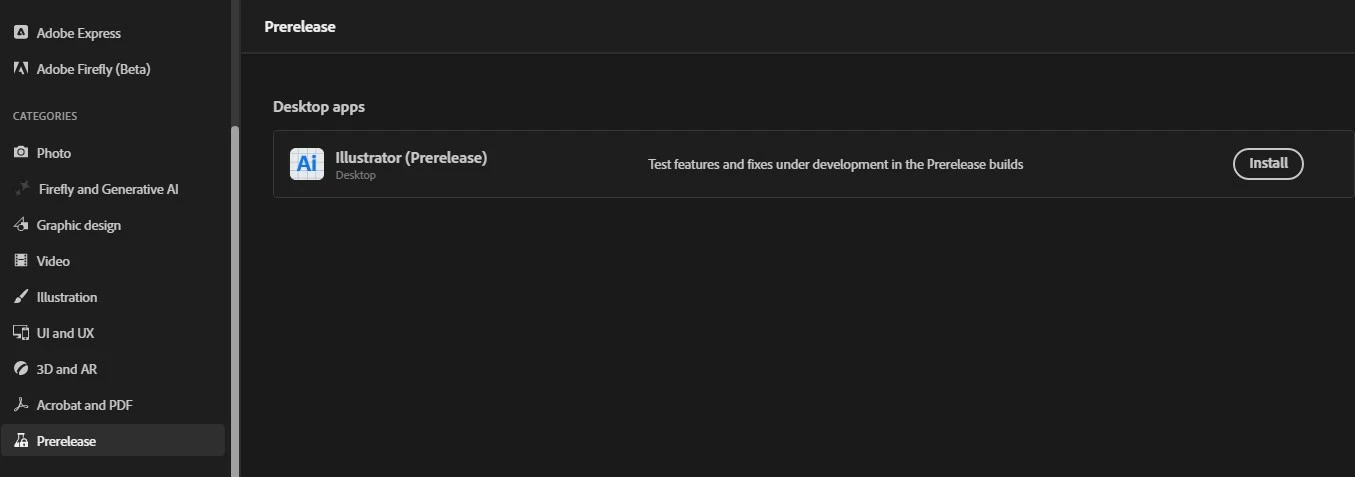
Task: Click the Adobe Firefly (Beta) icon
Action: click(20, 69)
